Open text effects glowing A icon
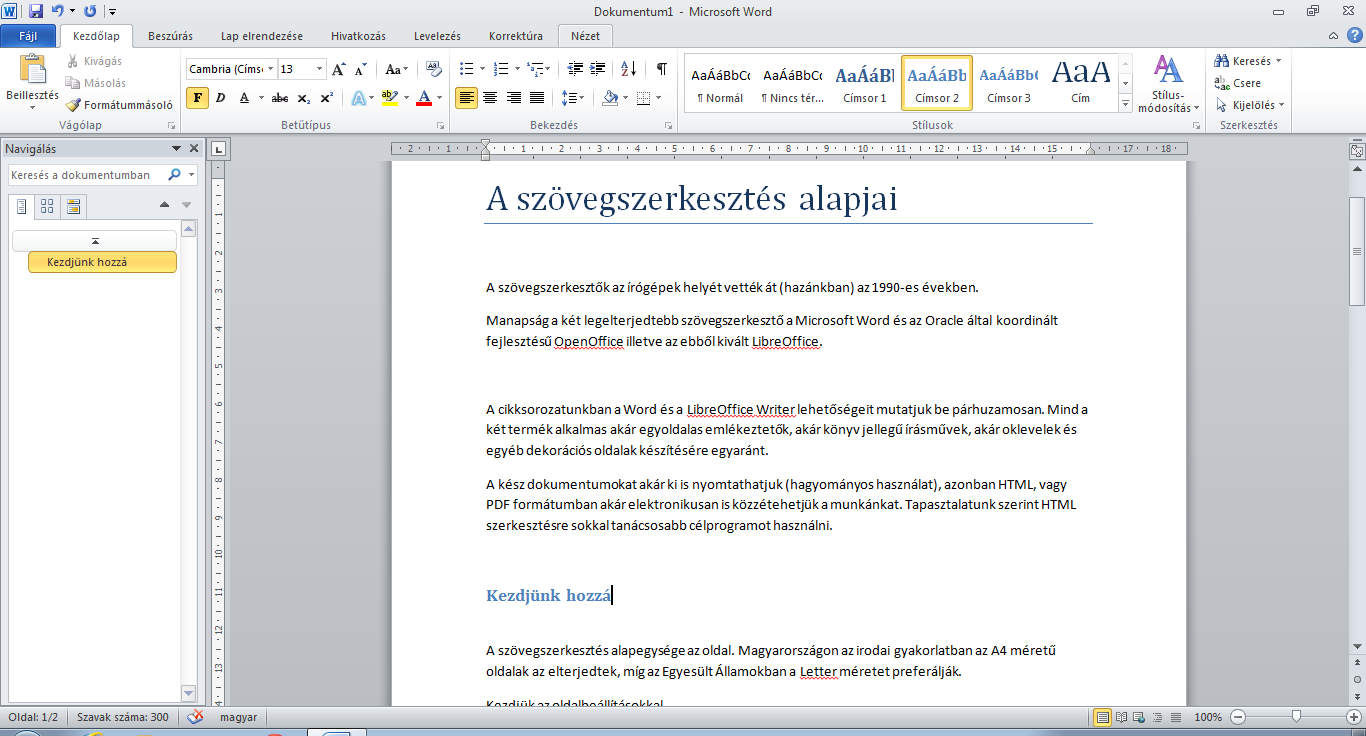 357,98
